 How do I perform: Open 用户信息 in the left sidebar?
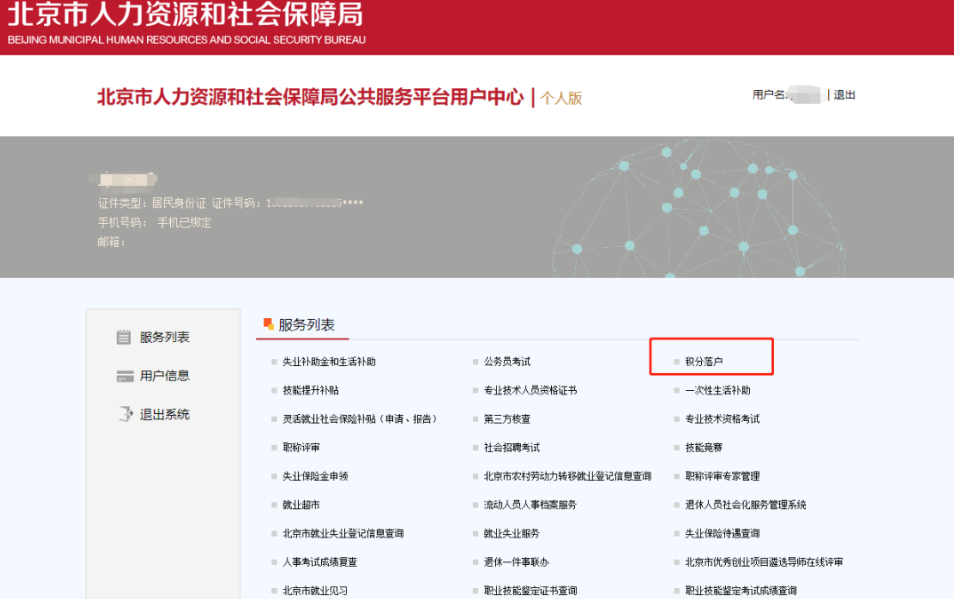164,376
